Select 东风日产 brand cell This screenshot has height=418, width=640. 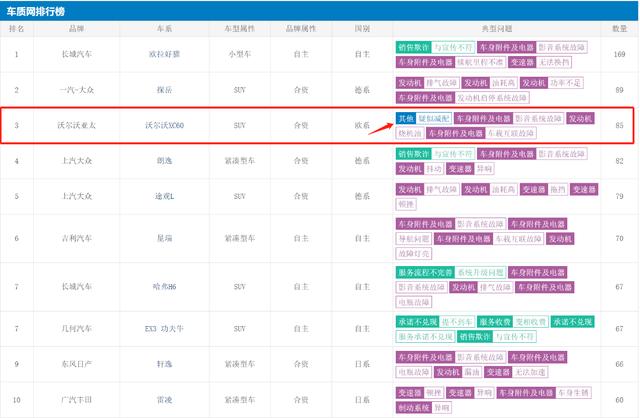(76, 364)
